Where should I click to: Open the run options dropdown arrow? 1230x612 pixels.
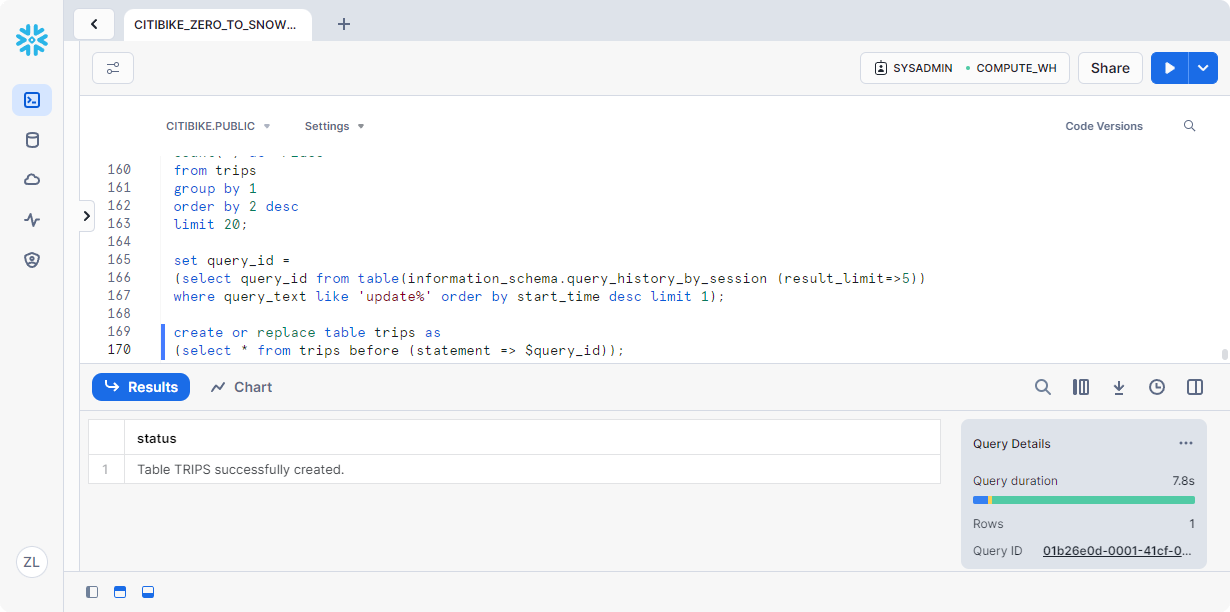click(x=1203, y=68)
